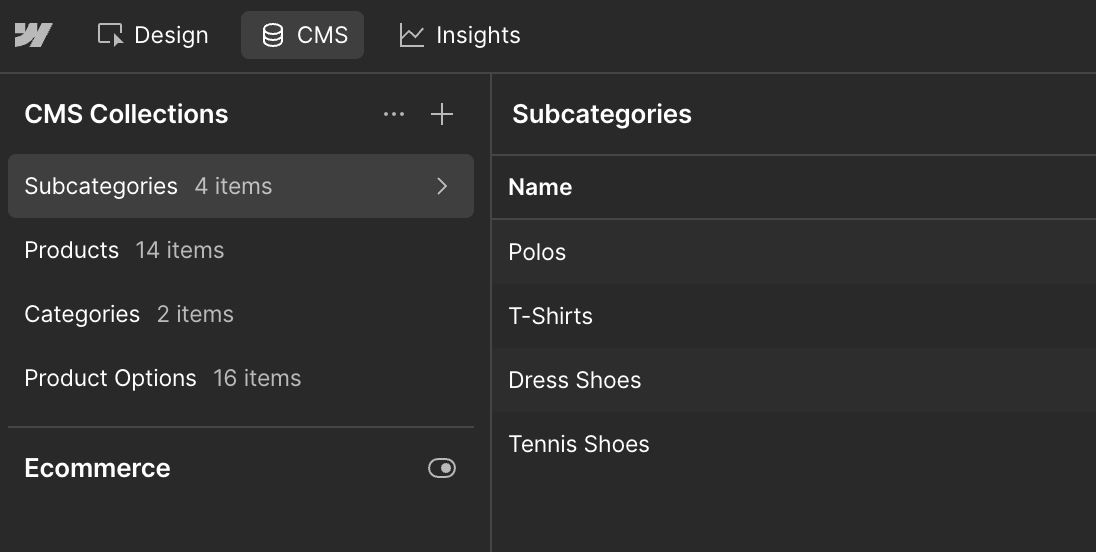Image resolution: width=1096 pixels, height=552 pixels.
Task: Open the Polos item
Action: [537, 252]
